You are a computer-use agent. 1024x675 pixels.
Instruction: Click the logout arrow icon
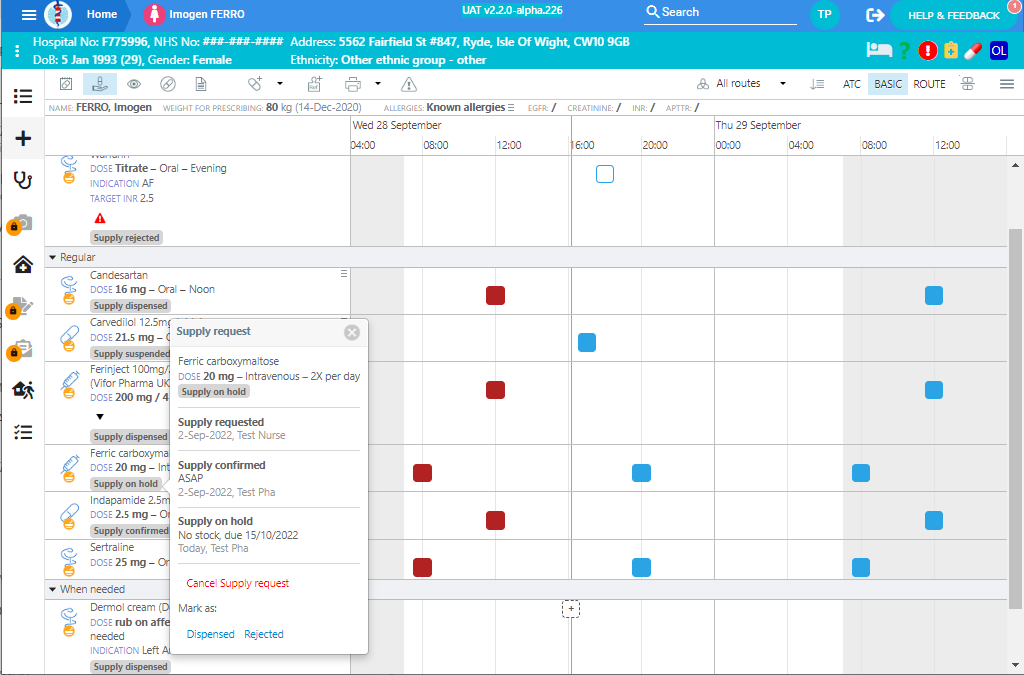pos(875,15)
